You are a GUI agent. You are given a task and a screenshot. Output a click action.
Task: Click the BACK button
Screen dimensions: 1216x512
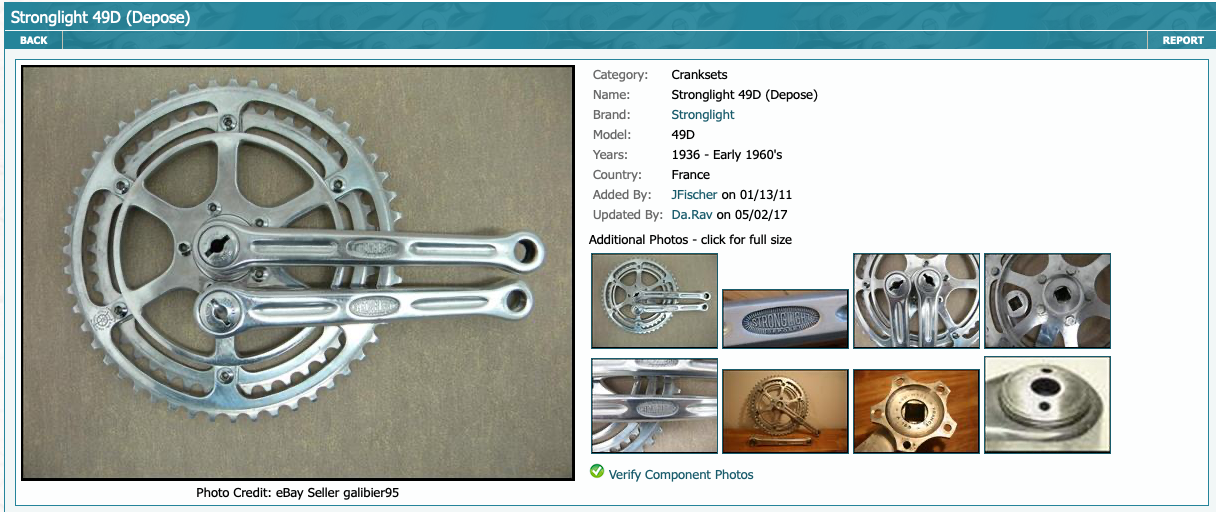(x=33, y=40)
